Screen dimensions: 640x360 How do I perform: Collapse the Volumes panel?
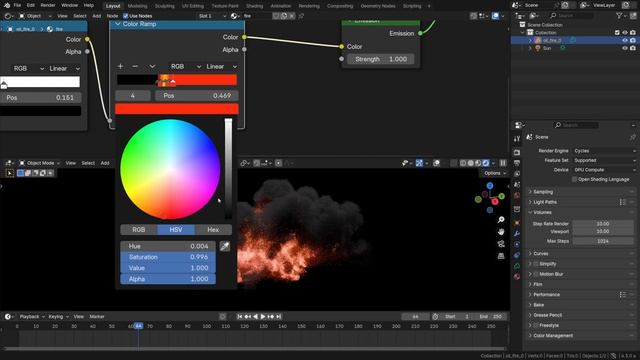click(542, 212)
